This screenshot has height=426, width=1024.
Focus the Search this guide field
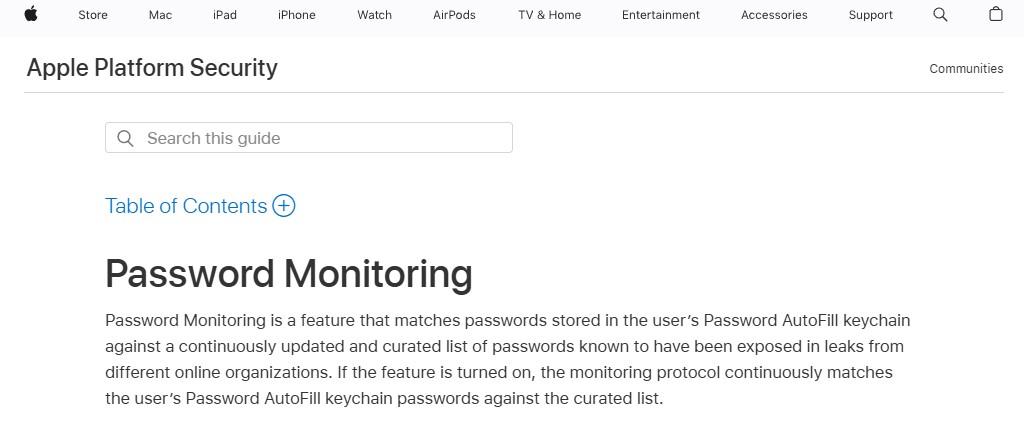pos(320,138)
